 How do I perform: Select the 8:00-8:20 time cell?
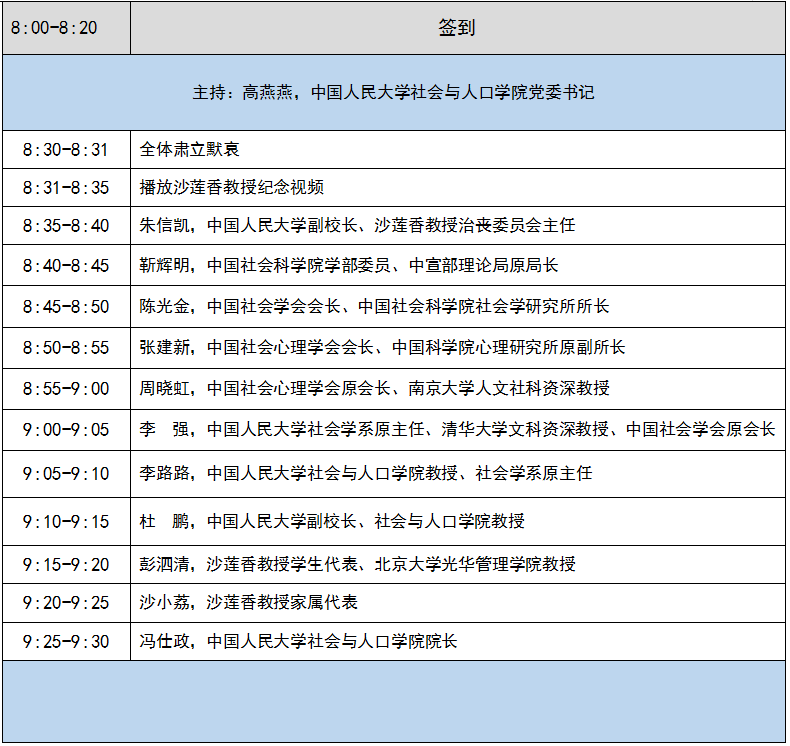point(66,28)
